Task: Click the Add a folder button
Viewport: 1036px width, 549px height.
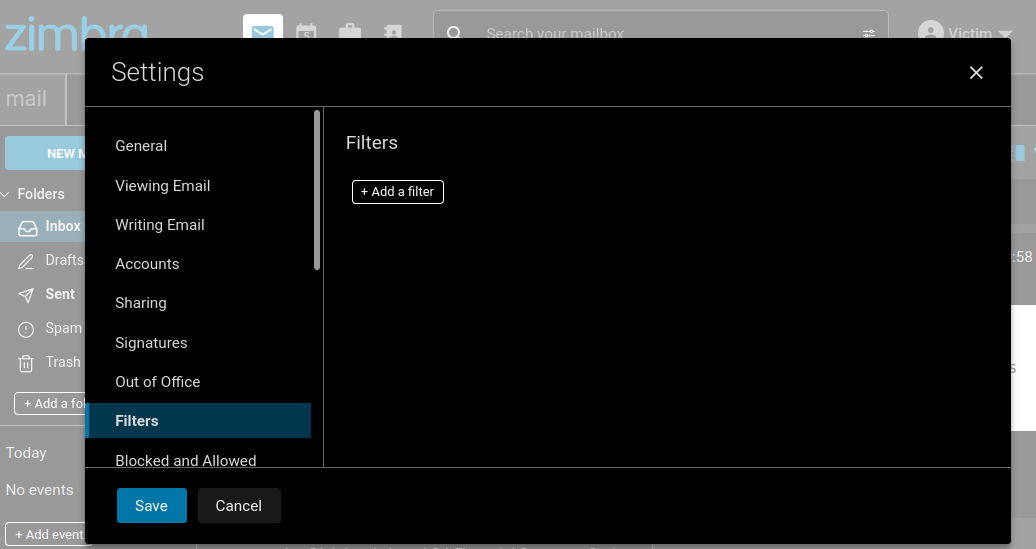Action: click(x=50, y=403)
